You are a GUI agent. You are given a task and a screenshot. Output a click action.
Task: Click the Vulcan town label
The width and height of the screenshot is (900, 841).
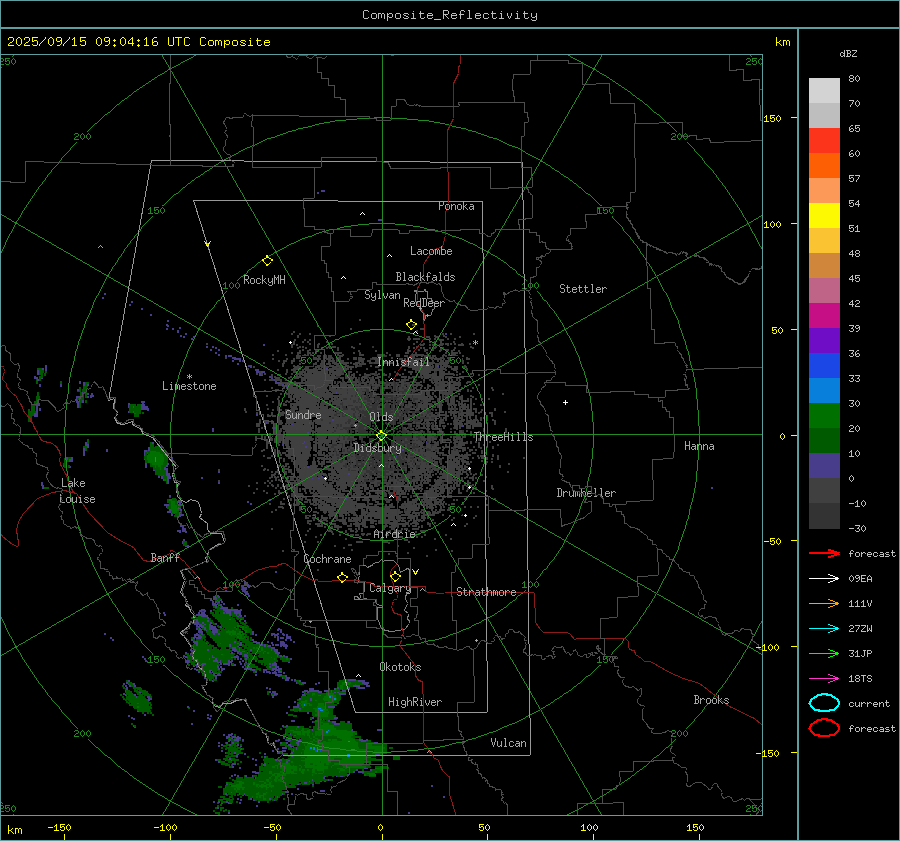click(509, 743)
